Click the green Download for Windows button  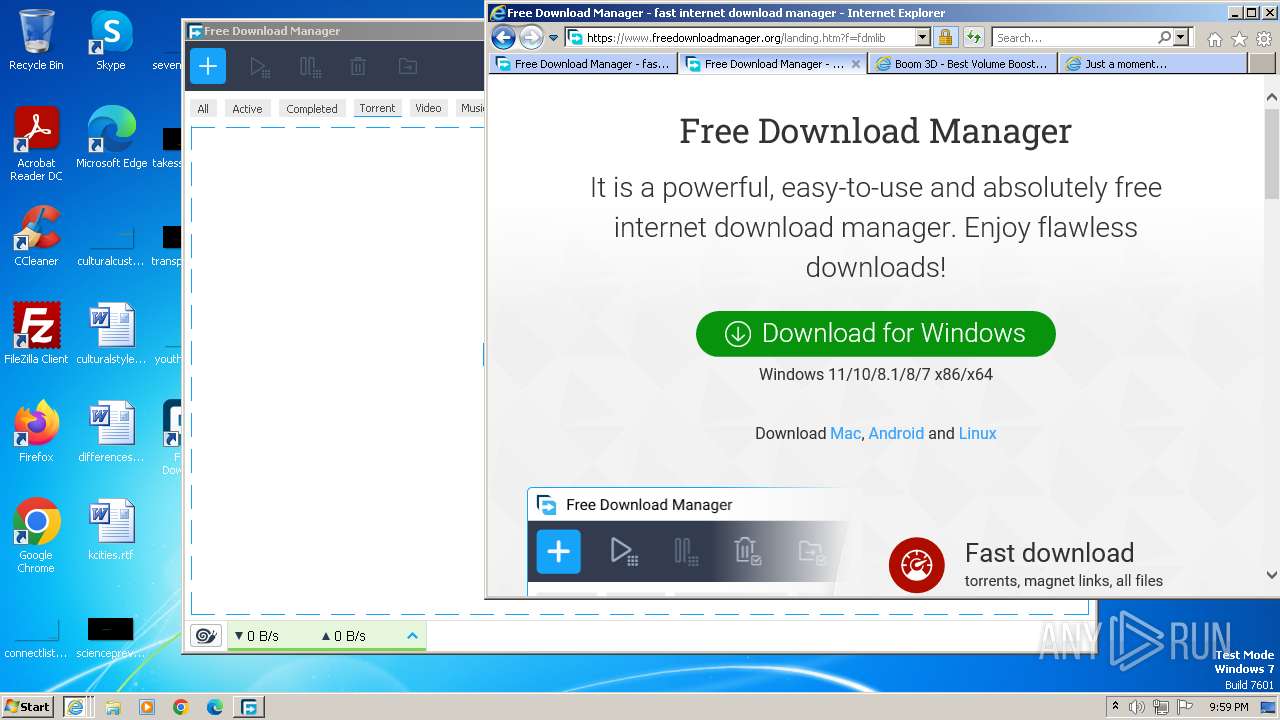coord(876,334)
